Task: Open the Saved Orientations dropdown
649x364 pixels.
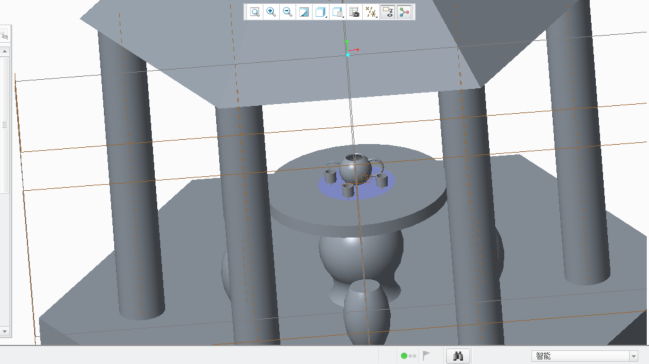Action: click(x=338, y=12)
